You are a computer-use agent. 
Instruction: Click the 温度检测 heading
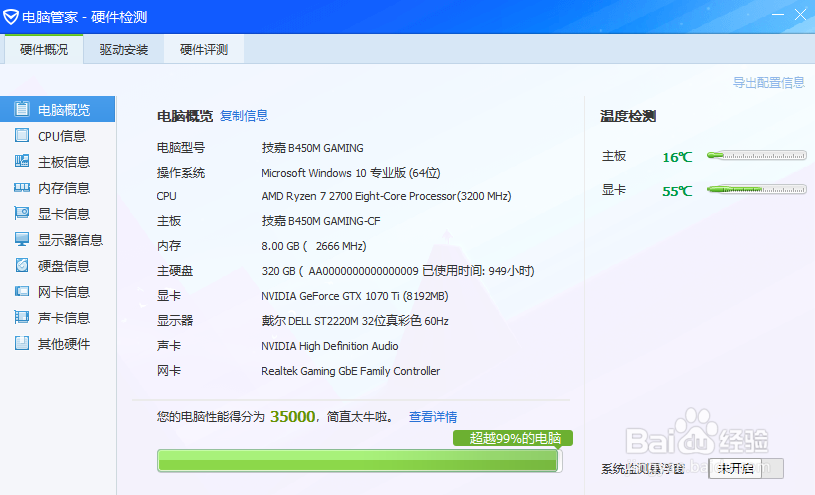628,116
